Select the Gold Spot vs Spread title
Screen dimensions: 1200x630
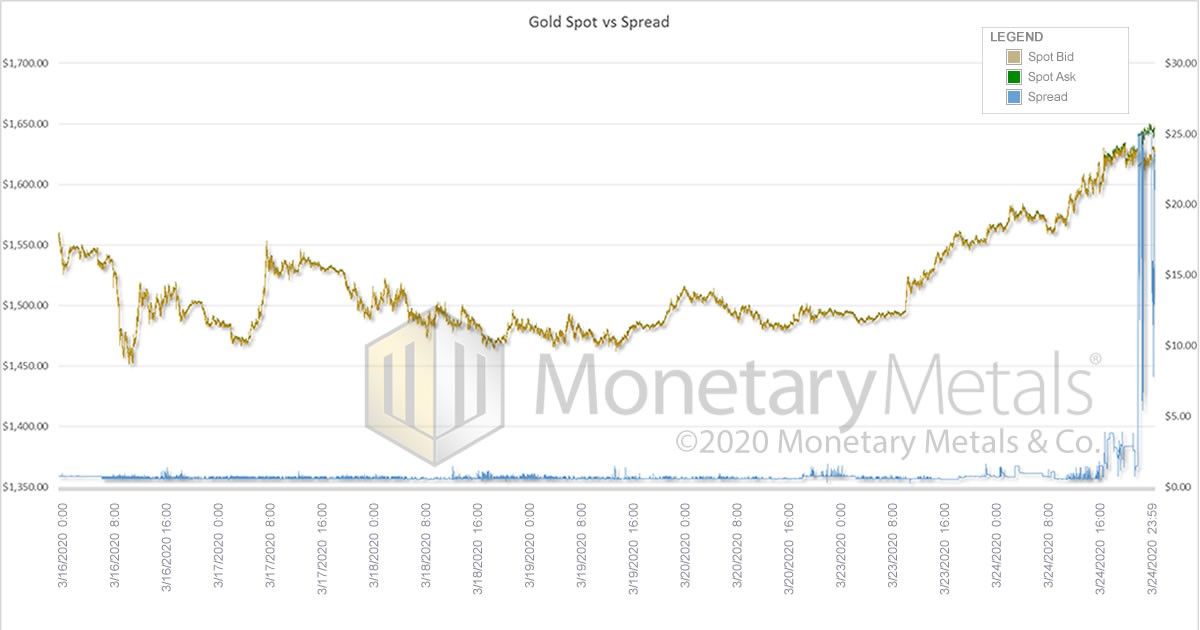(x=599, y=21)
